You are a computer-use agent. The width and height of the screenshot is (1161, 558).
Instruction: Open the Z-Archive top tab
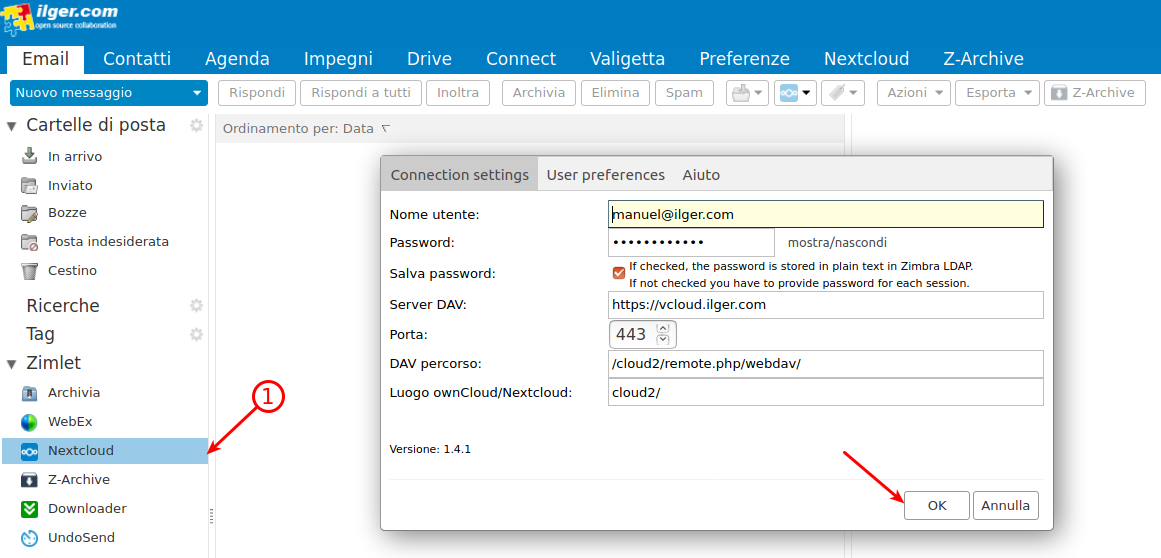[x=983, y=59]
